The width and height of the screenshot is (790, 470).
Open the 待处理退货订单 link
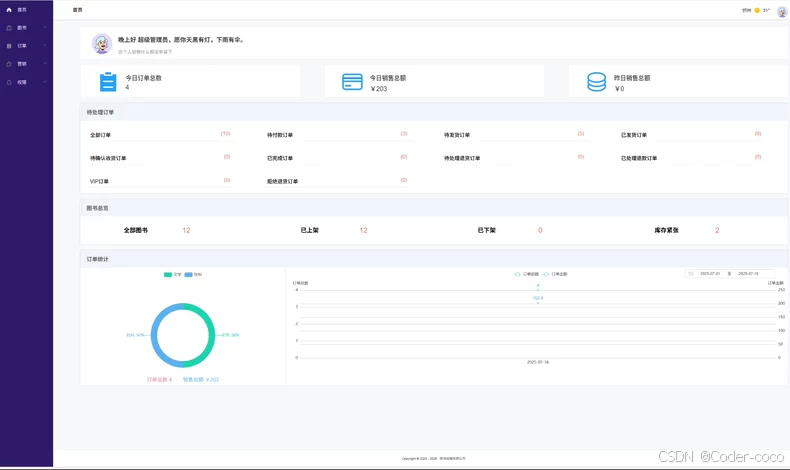coord(462,158)
